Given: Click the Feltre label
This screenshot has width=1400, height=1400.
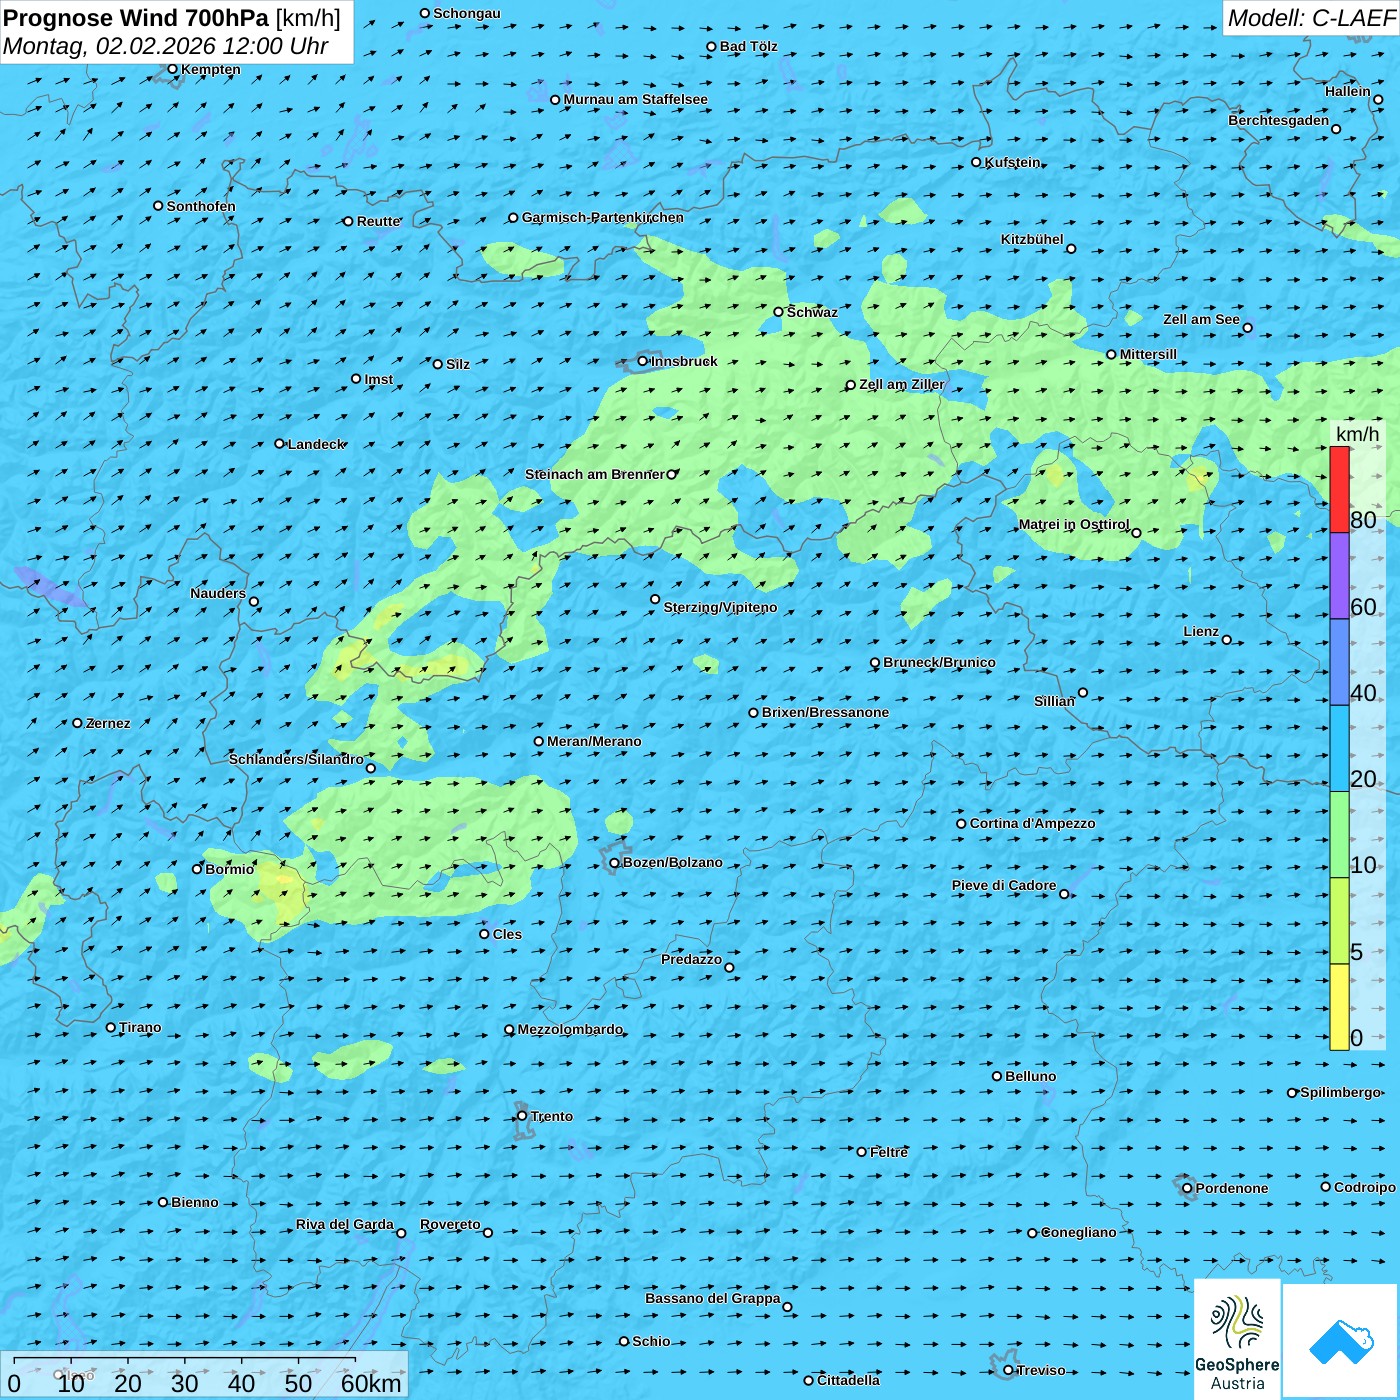Looking at the screenshot, I should click(889, 1152).
